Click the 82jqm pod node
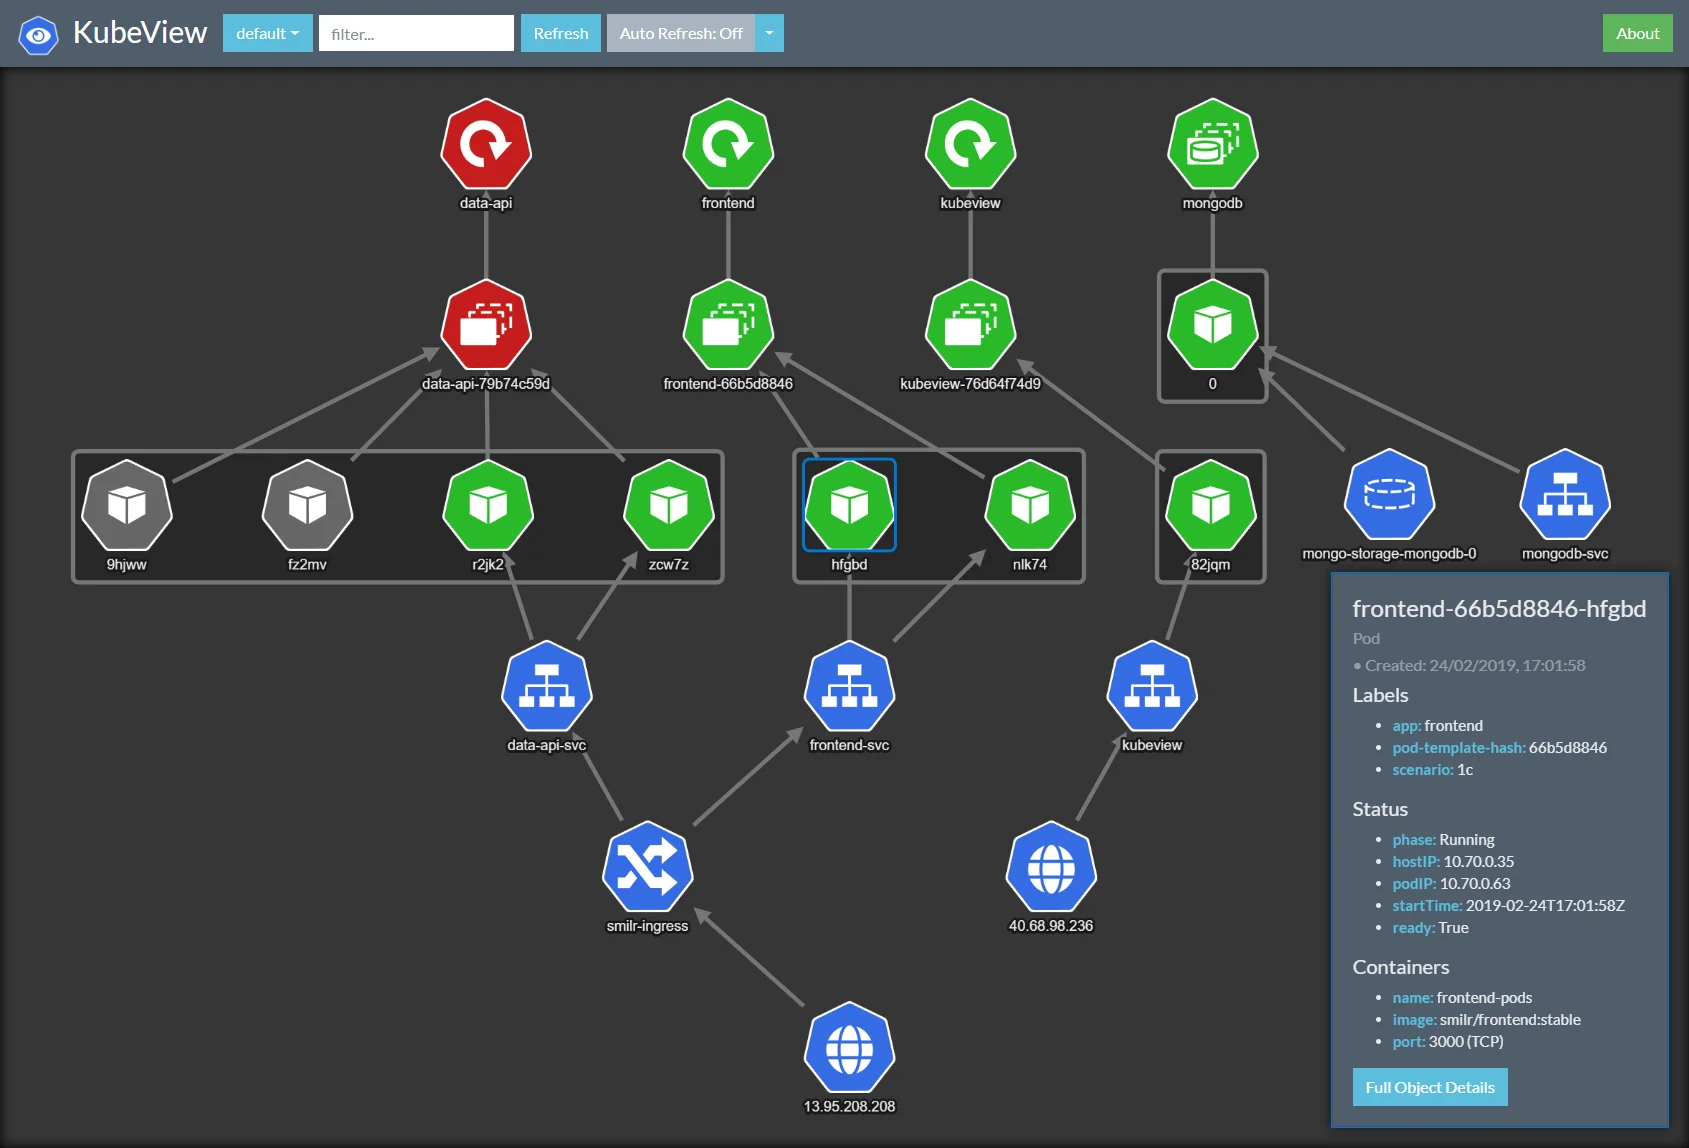Viewport: 1689px width, 1148px height. coord(1211,506)
